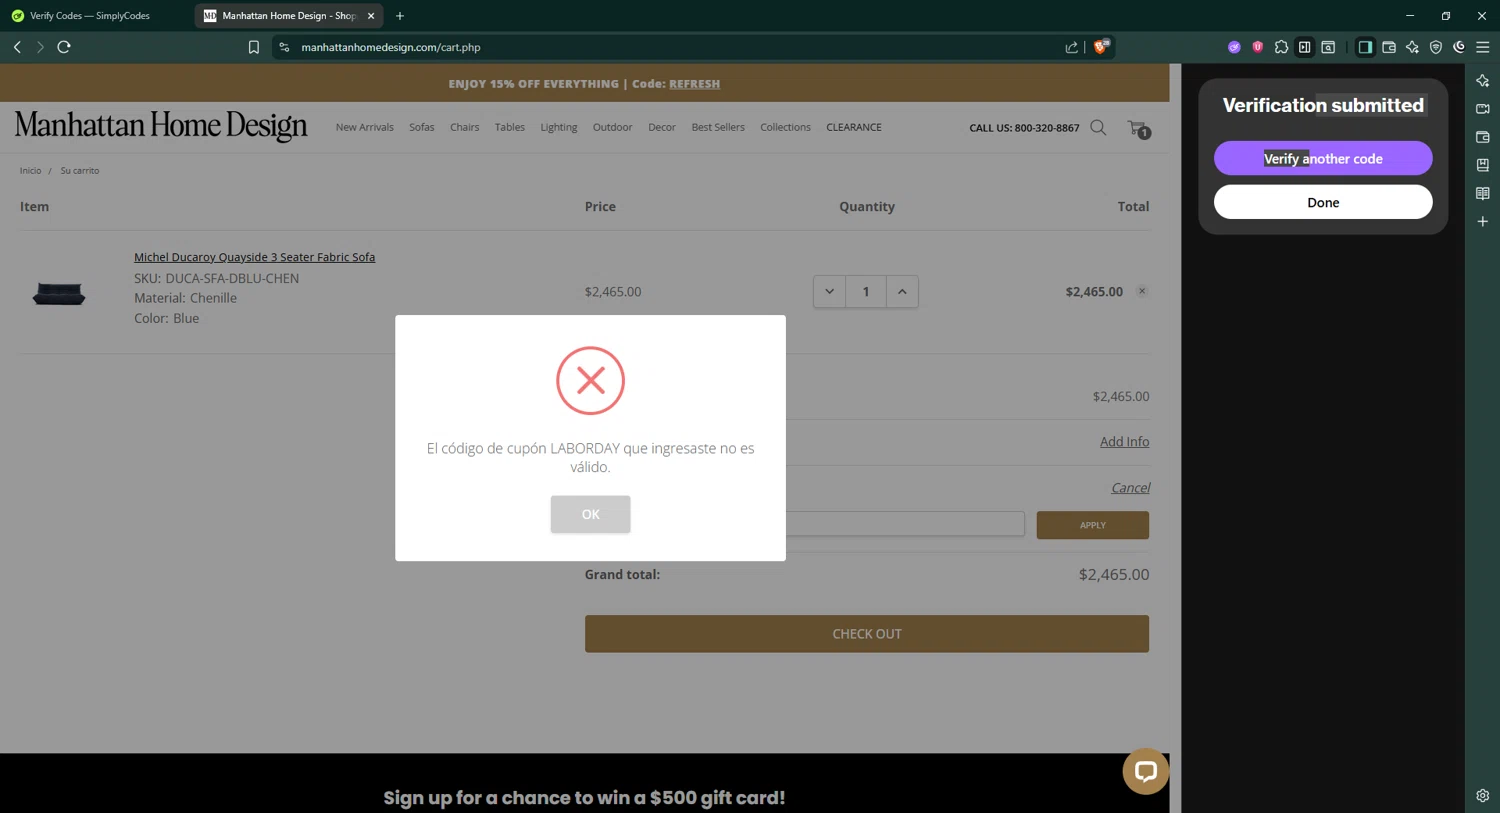Viewport: 1500px width, 813px height.
Task: Click Verify another code button
Action: click(x=1323, y=158)
